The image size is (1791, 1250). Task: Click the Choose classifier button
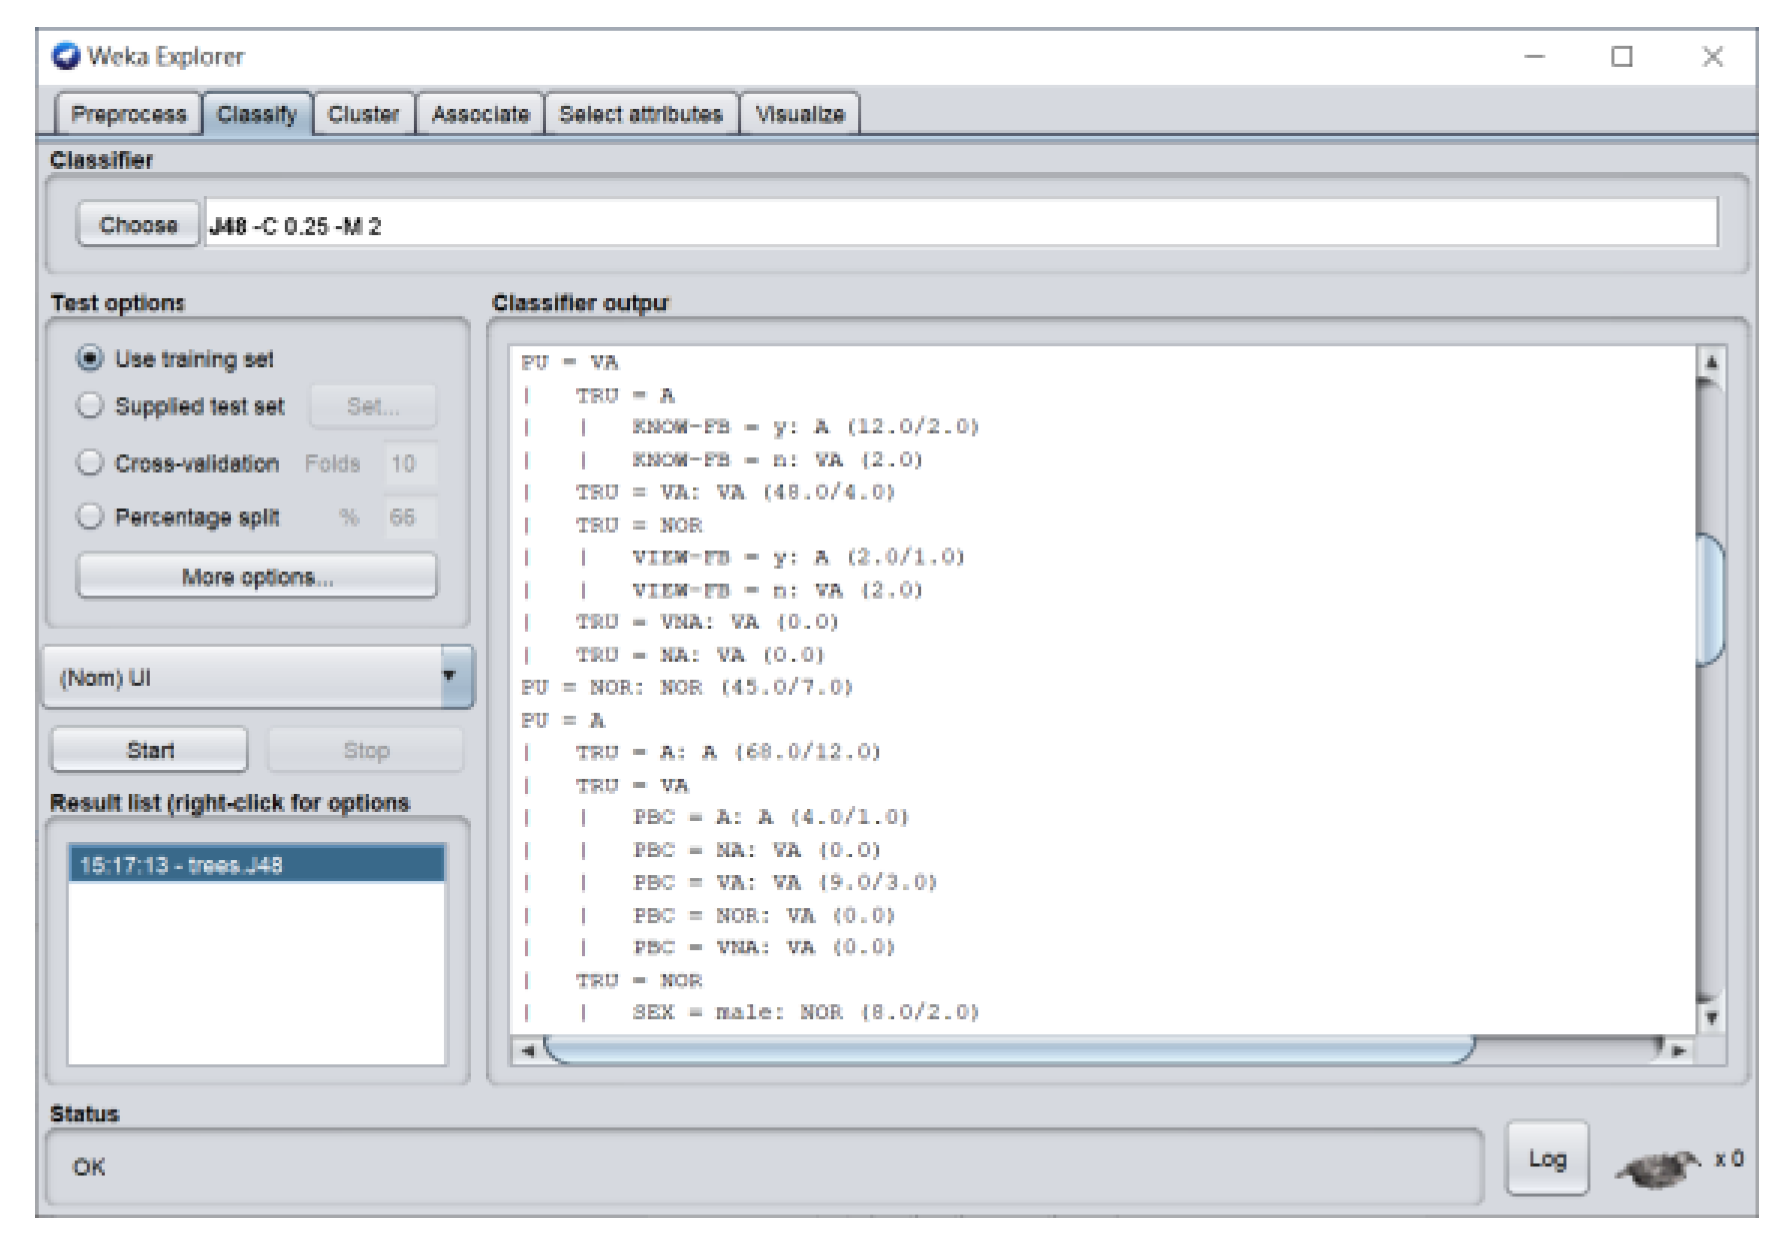[x=138, y=225]
